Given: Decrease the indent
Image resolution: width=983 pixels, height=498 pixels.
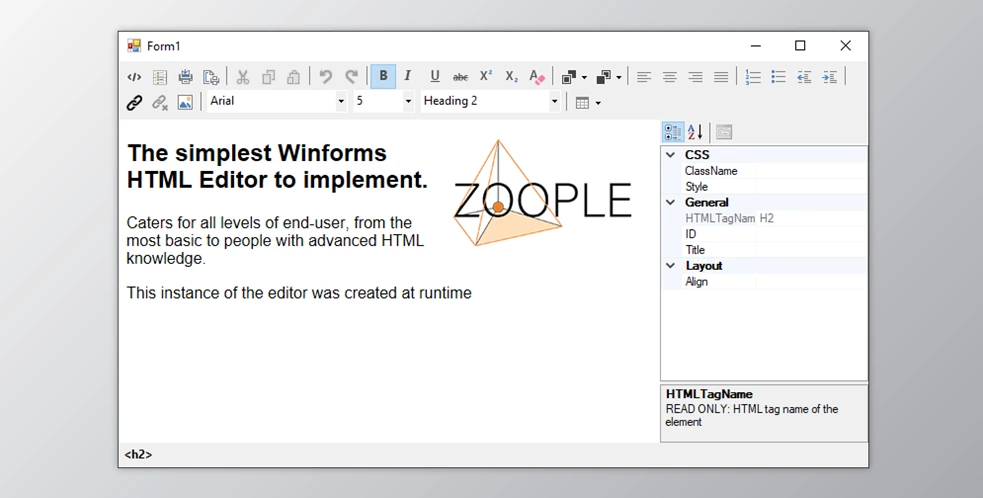Looking at the screenshot, I should point(804,77).
